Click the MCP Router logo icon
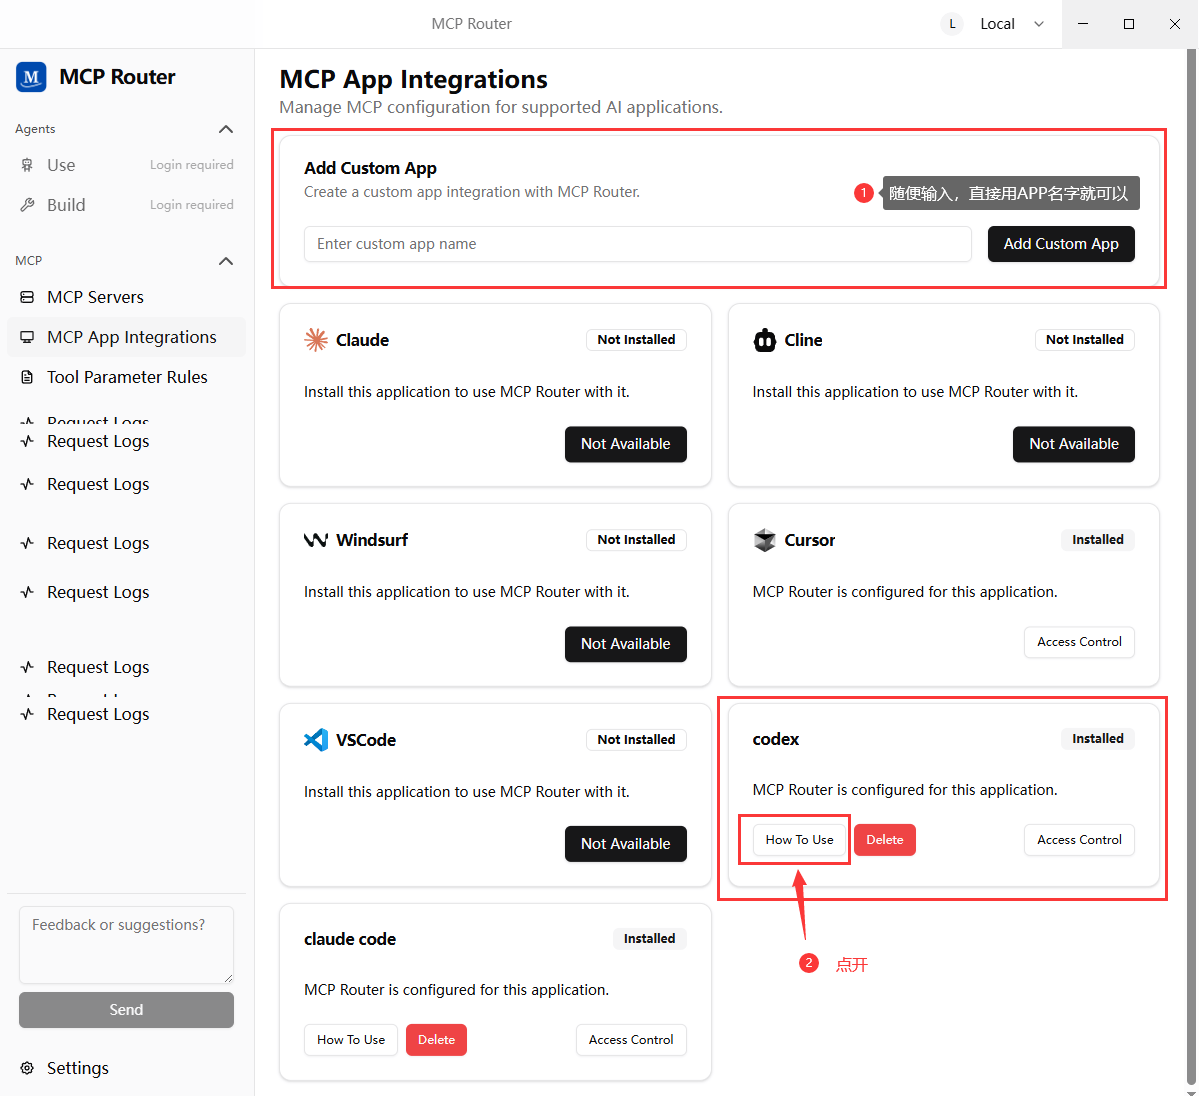Viewport: 1199px width, 1096px height. (x=31, y=77)
